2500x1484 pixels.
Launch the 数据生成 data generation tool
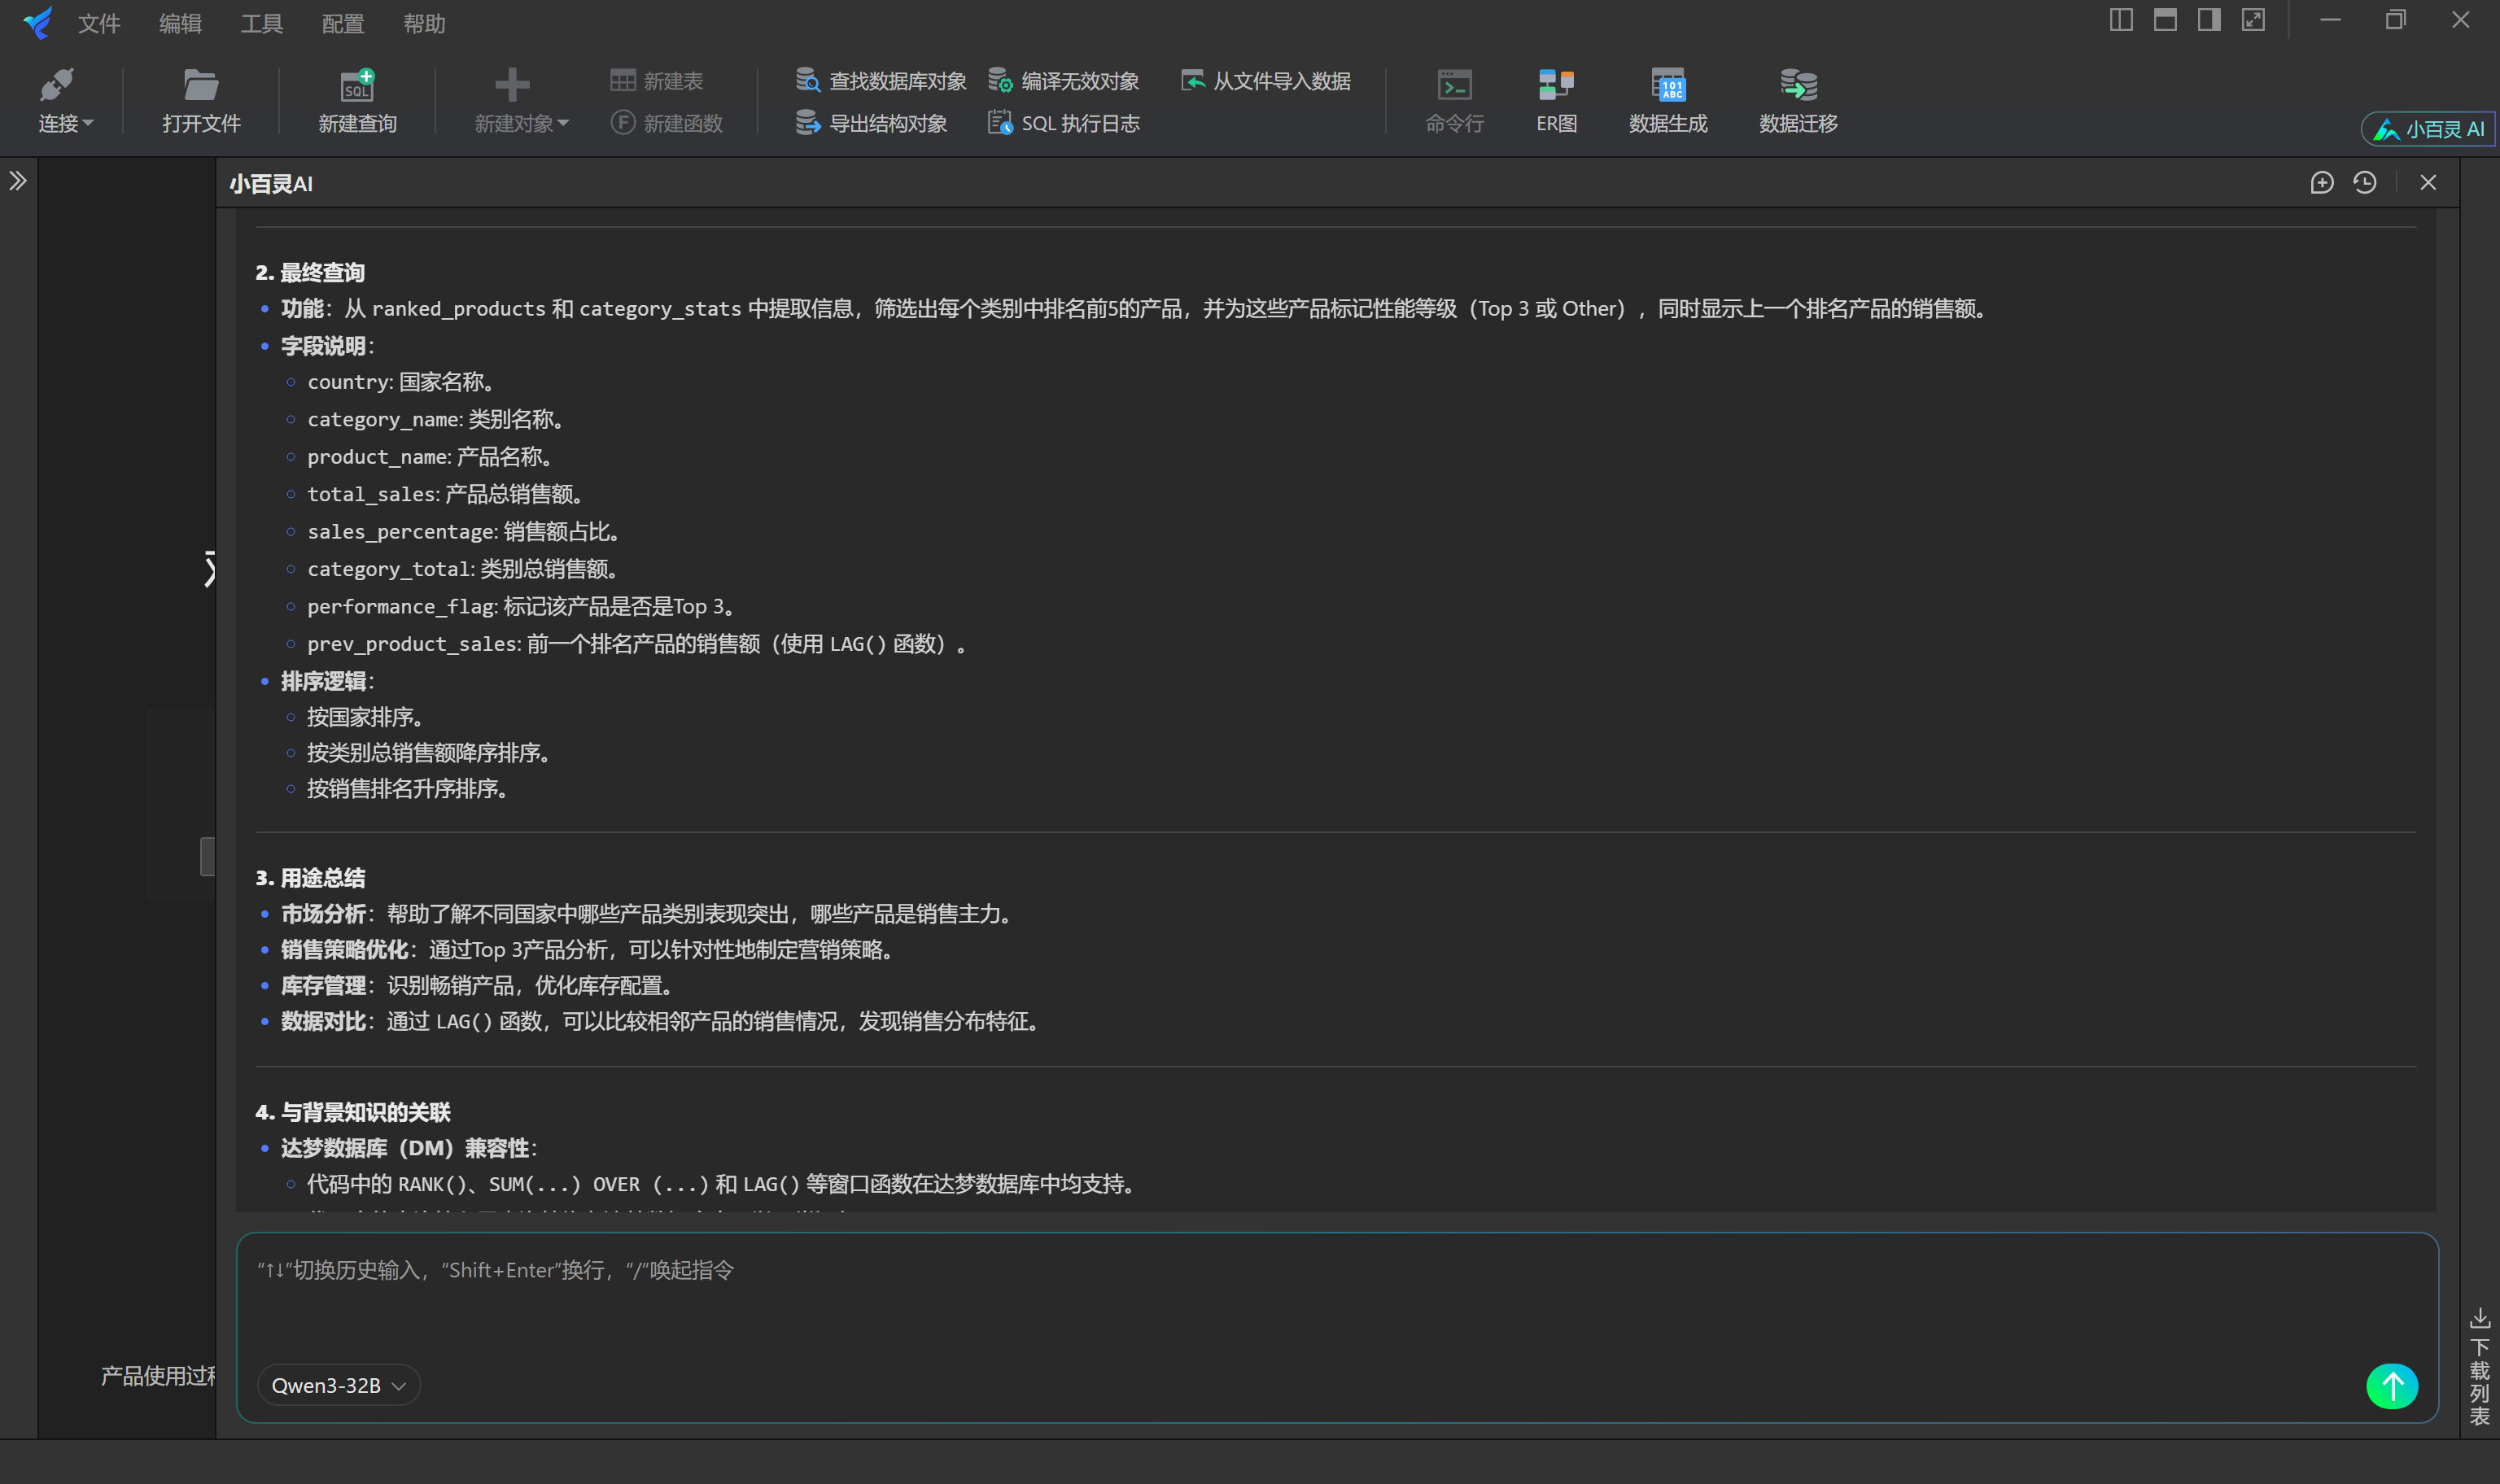(1667, 99)
